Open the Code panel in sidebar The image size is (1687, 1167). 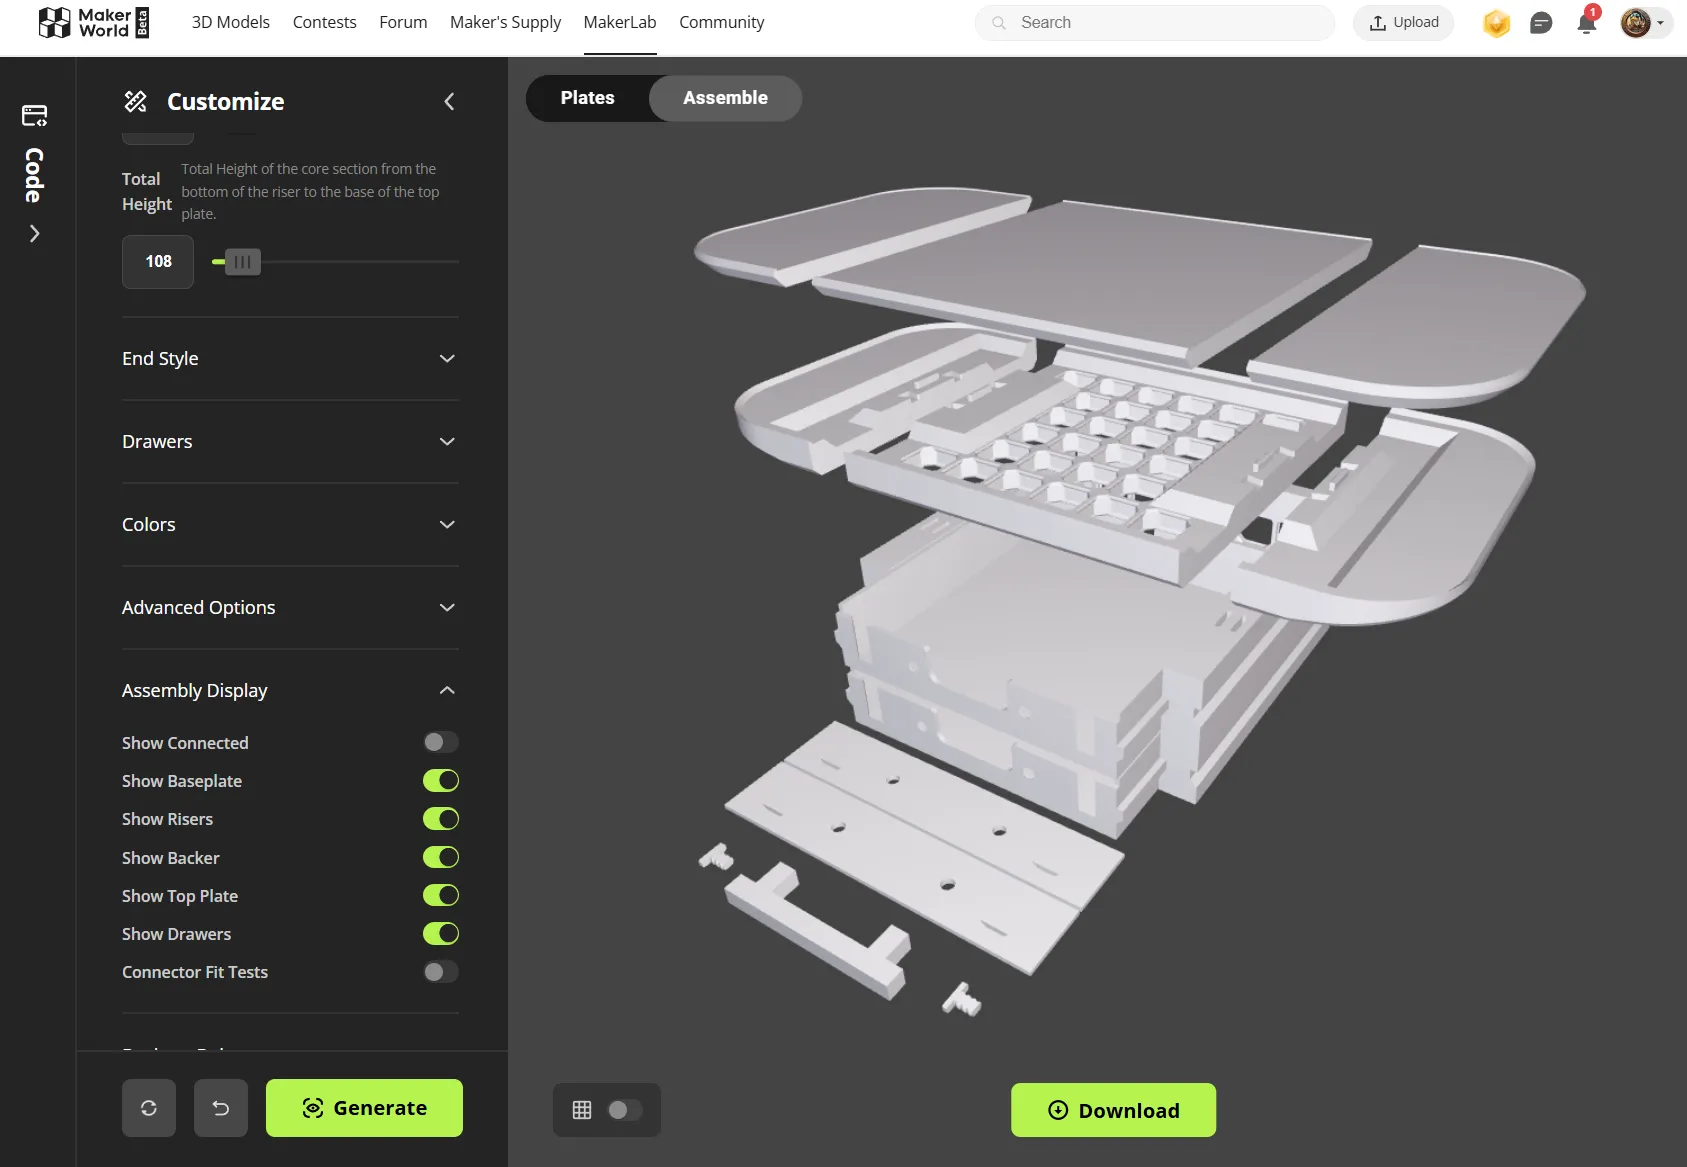click(34, 115)
